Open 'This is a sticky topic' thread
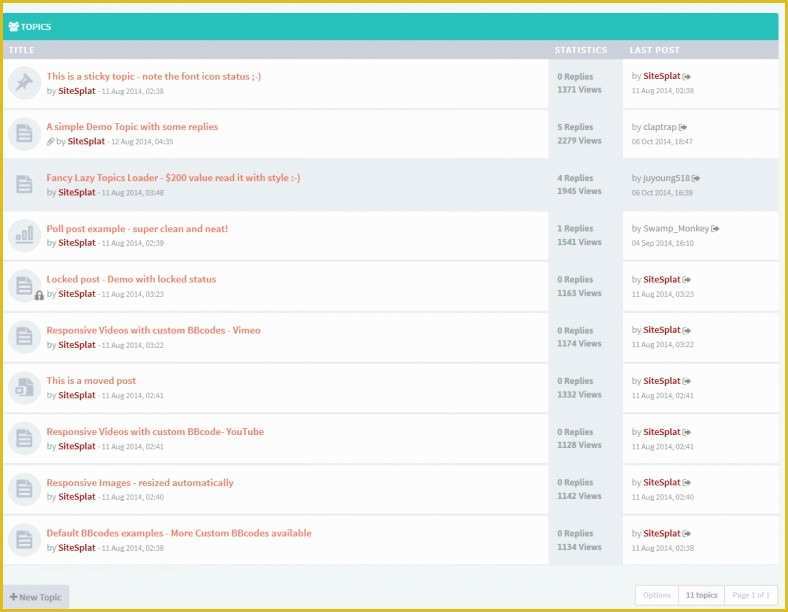788x612 pixels. pyautogui.click(x=154, y=76)
